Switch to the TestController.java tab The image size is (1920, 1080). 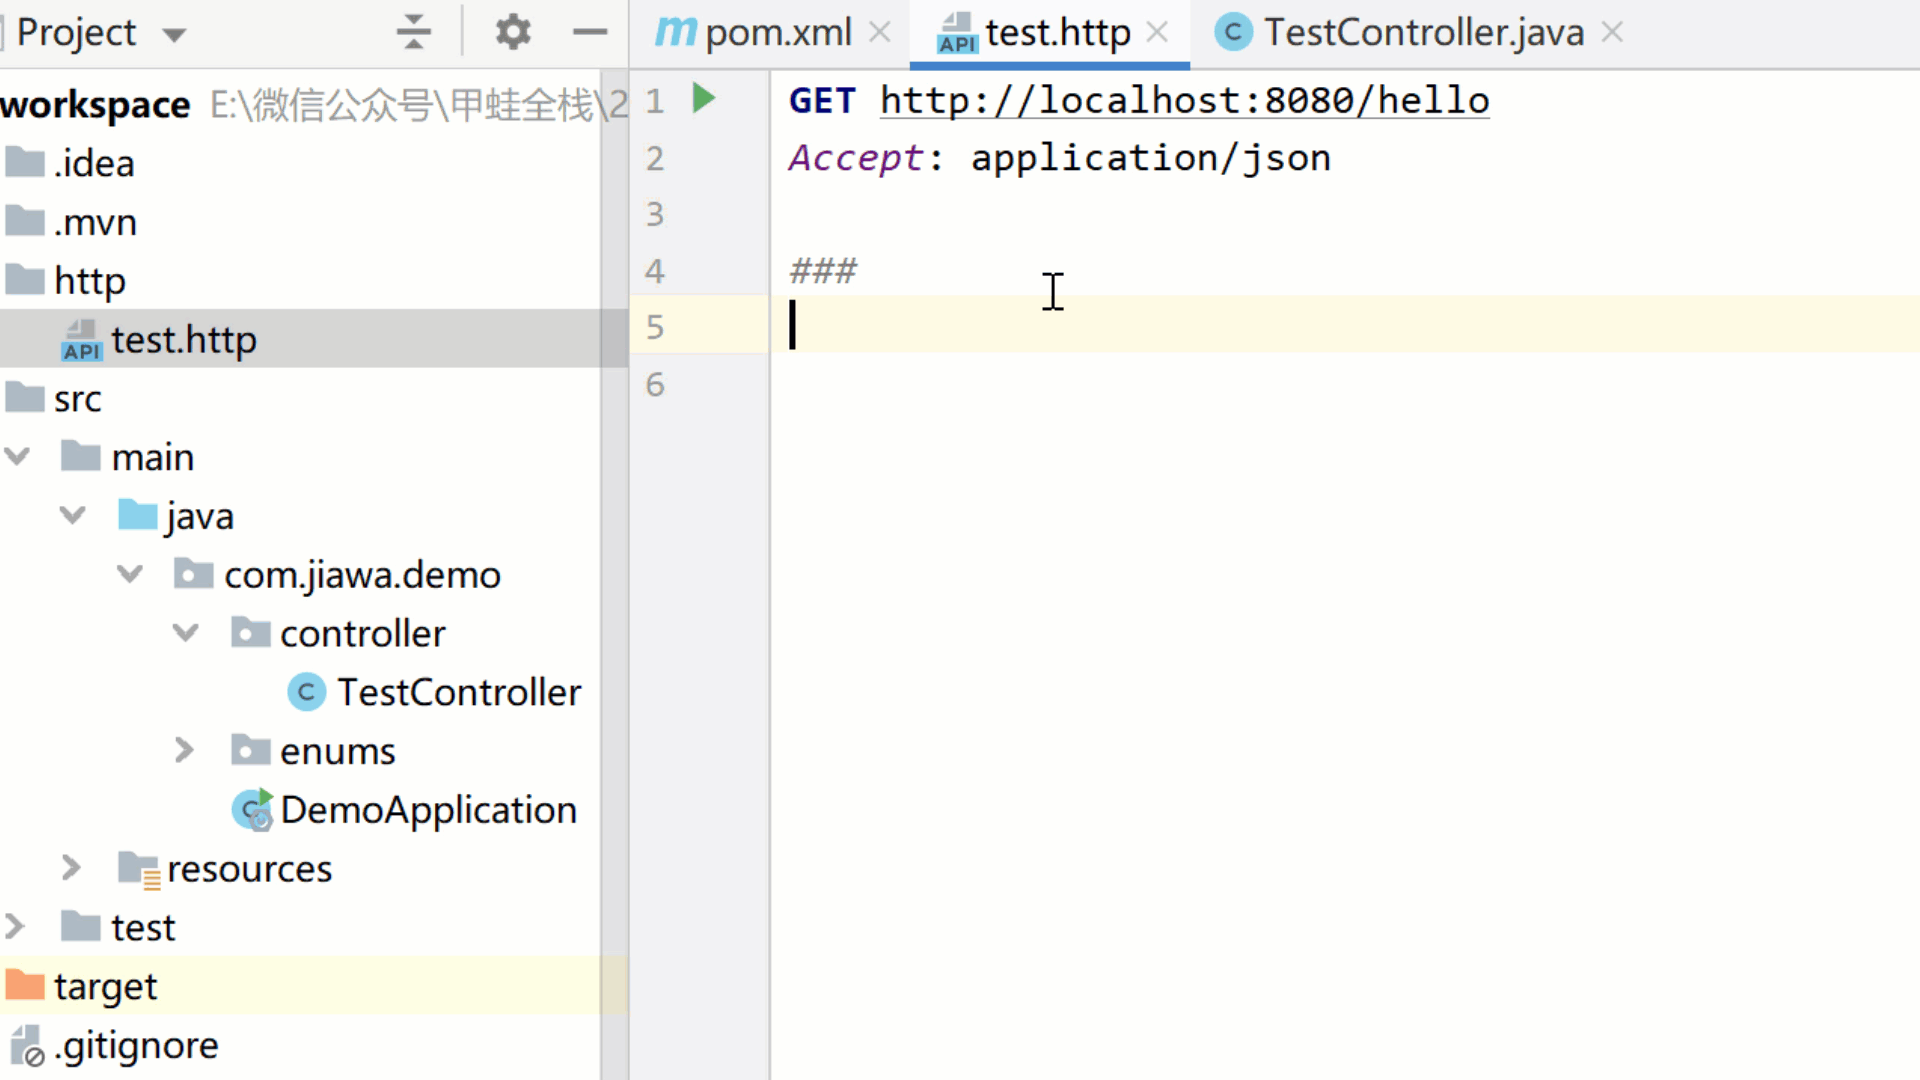(x=1422, y=33)
